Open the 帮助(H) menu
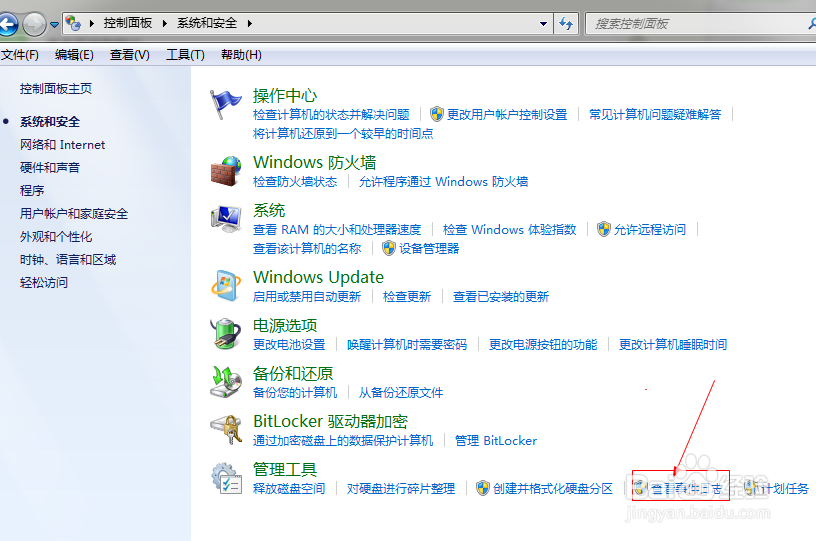 (x=241, y=55)
